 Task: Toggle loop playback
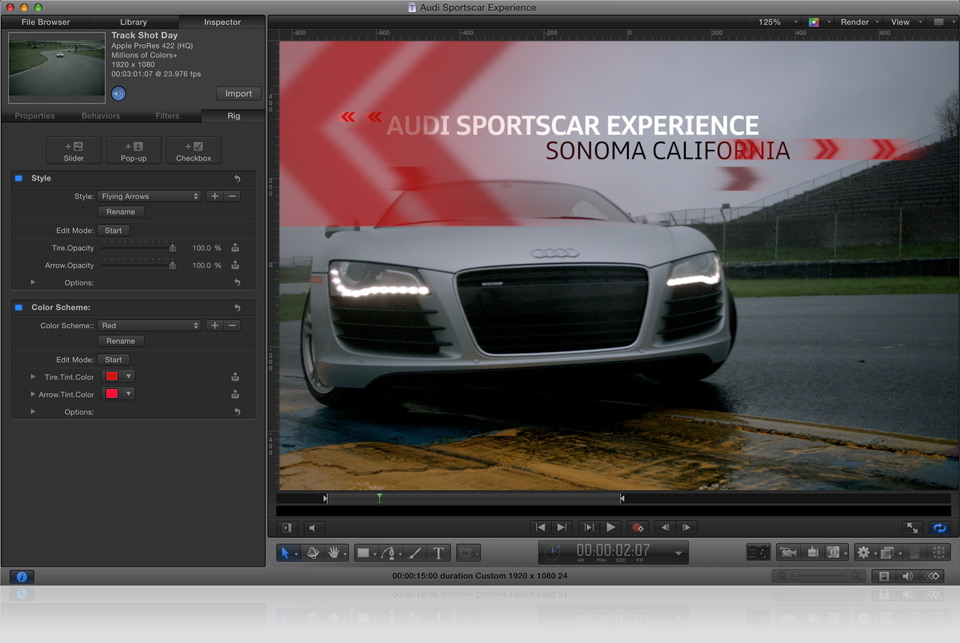[939, 527]
